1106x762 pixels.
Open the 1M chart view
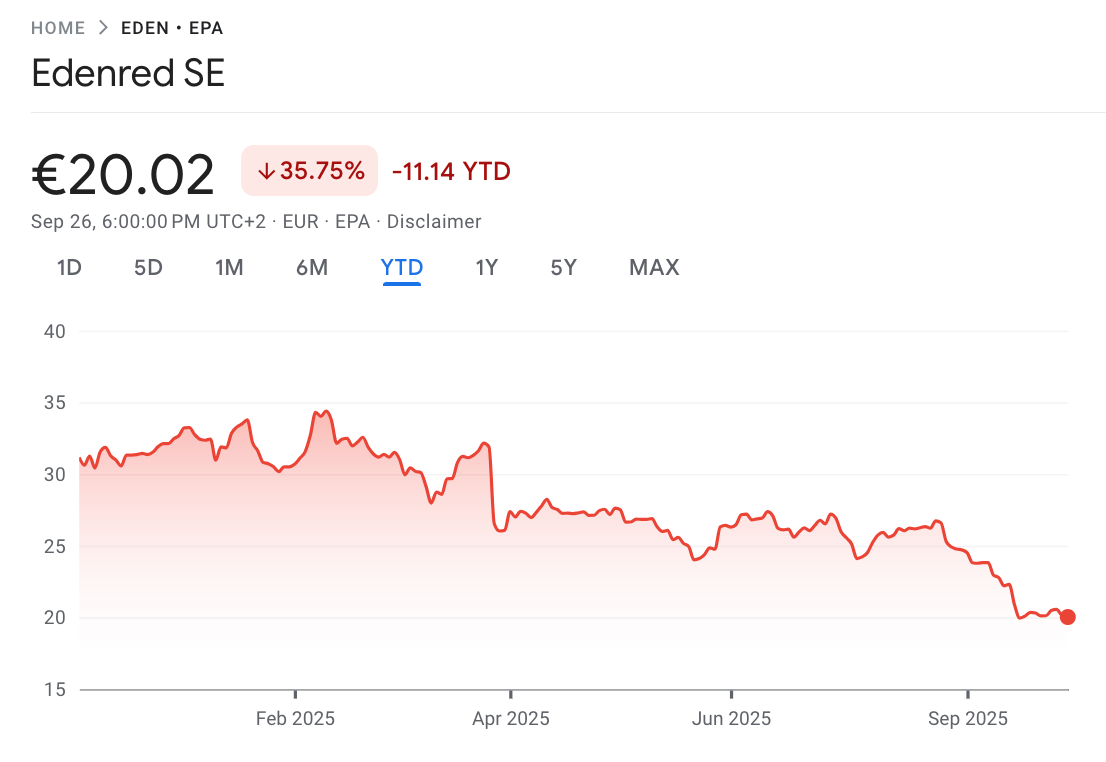coord(229,267)
